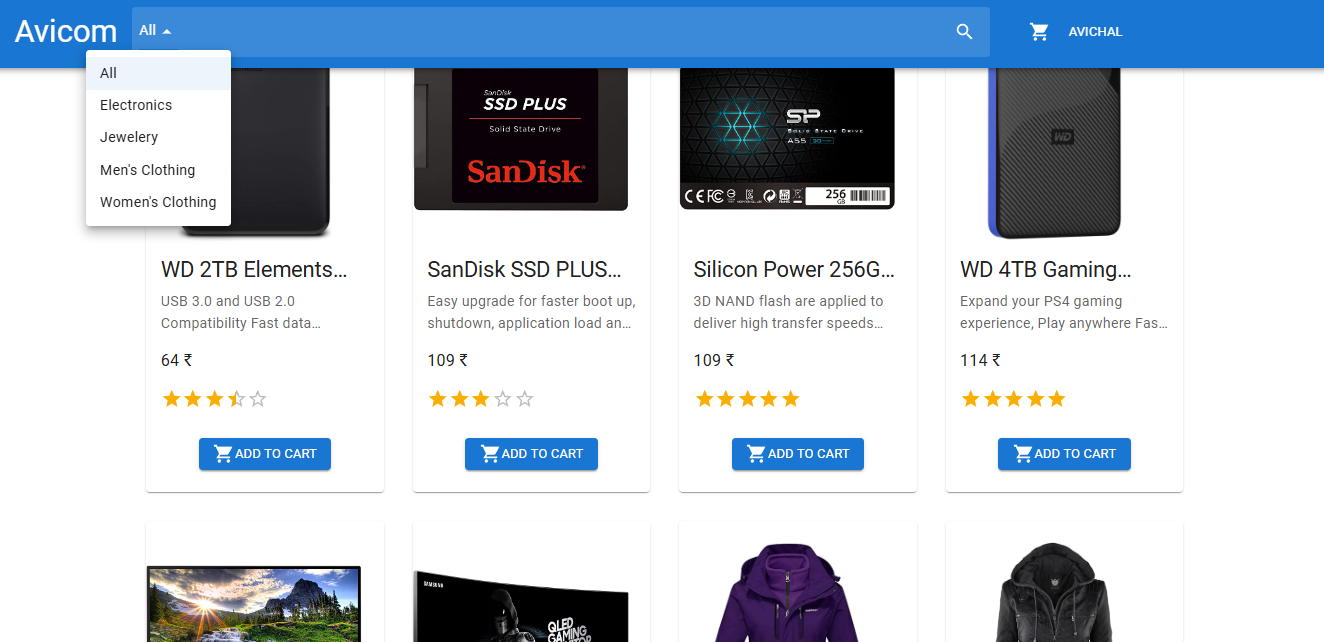The image size is (1324, 642).
Task: Open the AVICHAL account button
Action: pyautogui.click(x=1095, y=32)
